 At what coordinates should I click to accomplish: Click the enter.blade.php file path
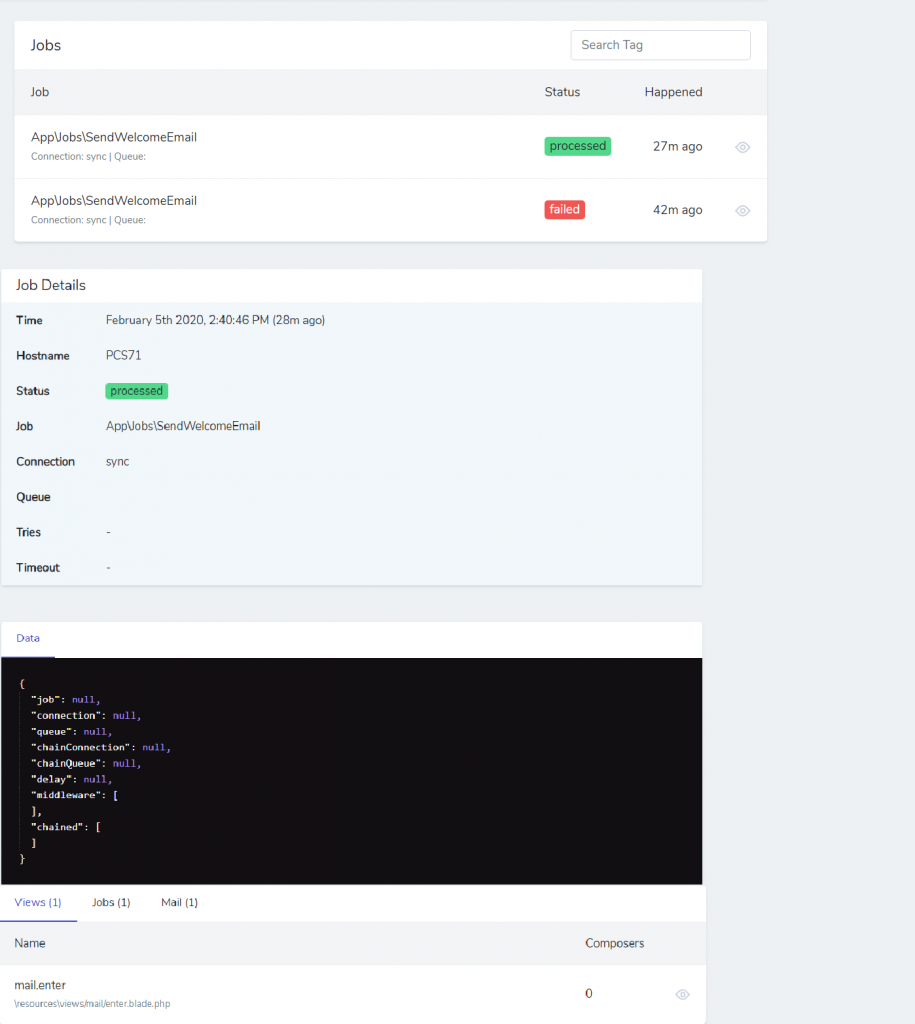[x=92, y=1004]
